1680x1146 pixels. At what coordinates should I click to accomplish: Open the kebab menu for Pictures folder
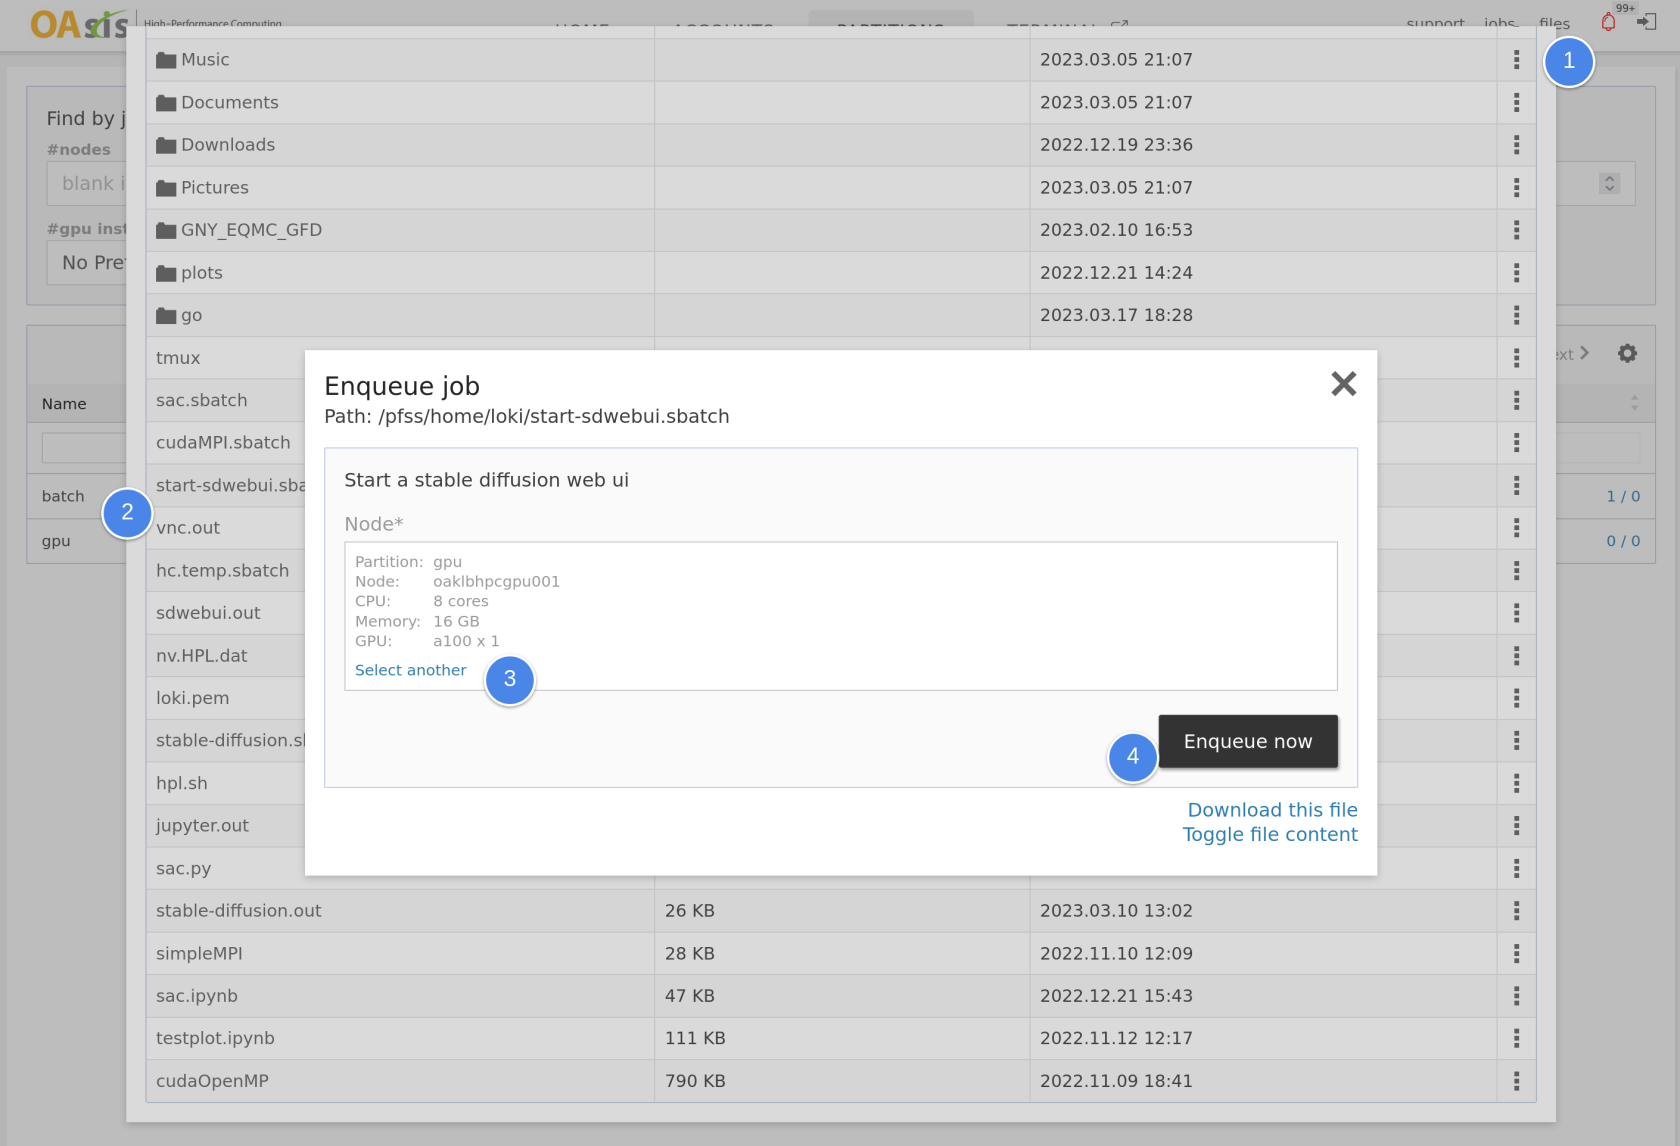pyautogui.click(x=1516, y=187)
